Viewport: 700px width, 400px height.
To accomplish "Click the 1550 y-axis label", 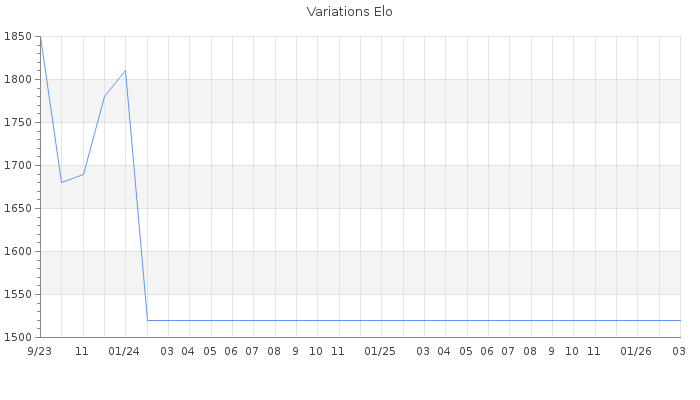I will [x=18, y=295].
